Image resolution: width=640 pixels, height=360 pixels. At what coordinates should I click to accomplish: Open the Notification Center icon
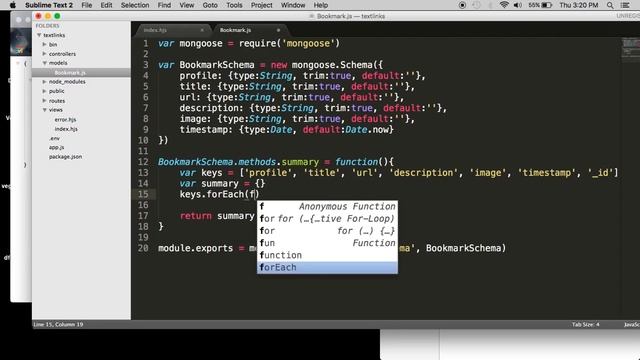pos(625,5)
